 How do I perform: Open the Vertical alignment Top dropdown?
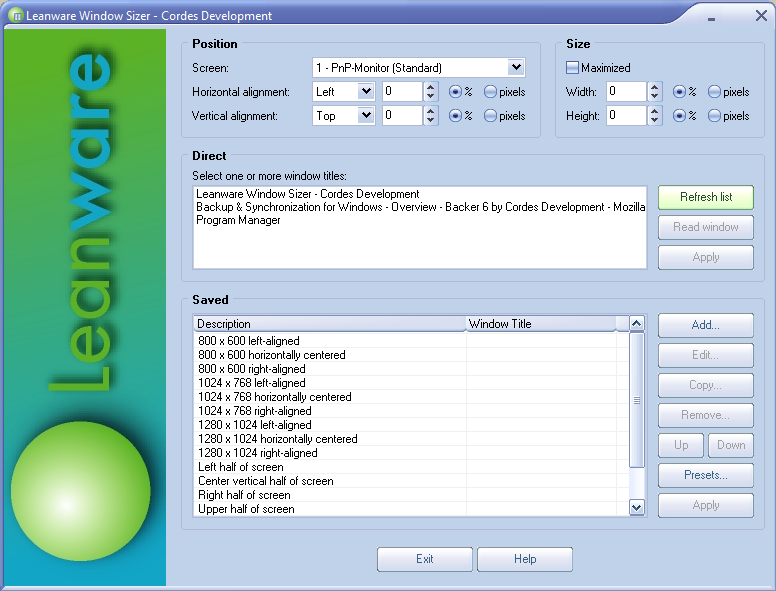click(x=366, y=115)
